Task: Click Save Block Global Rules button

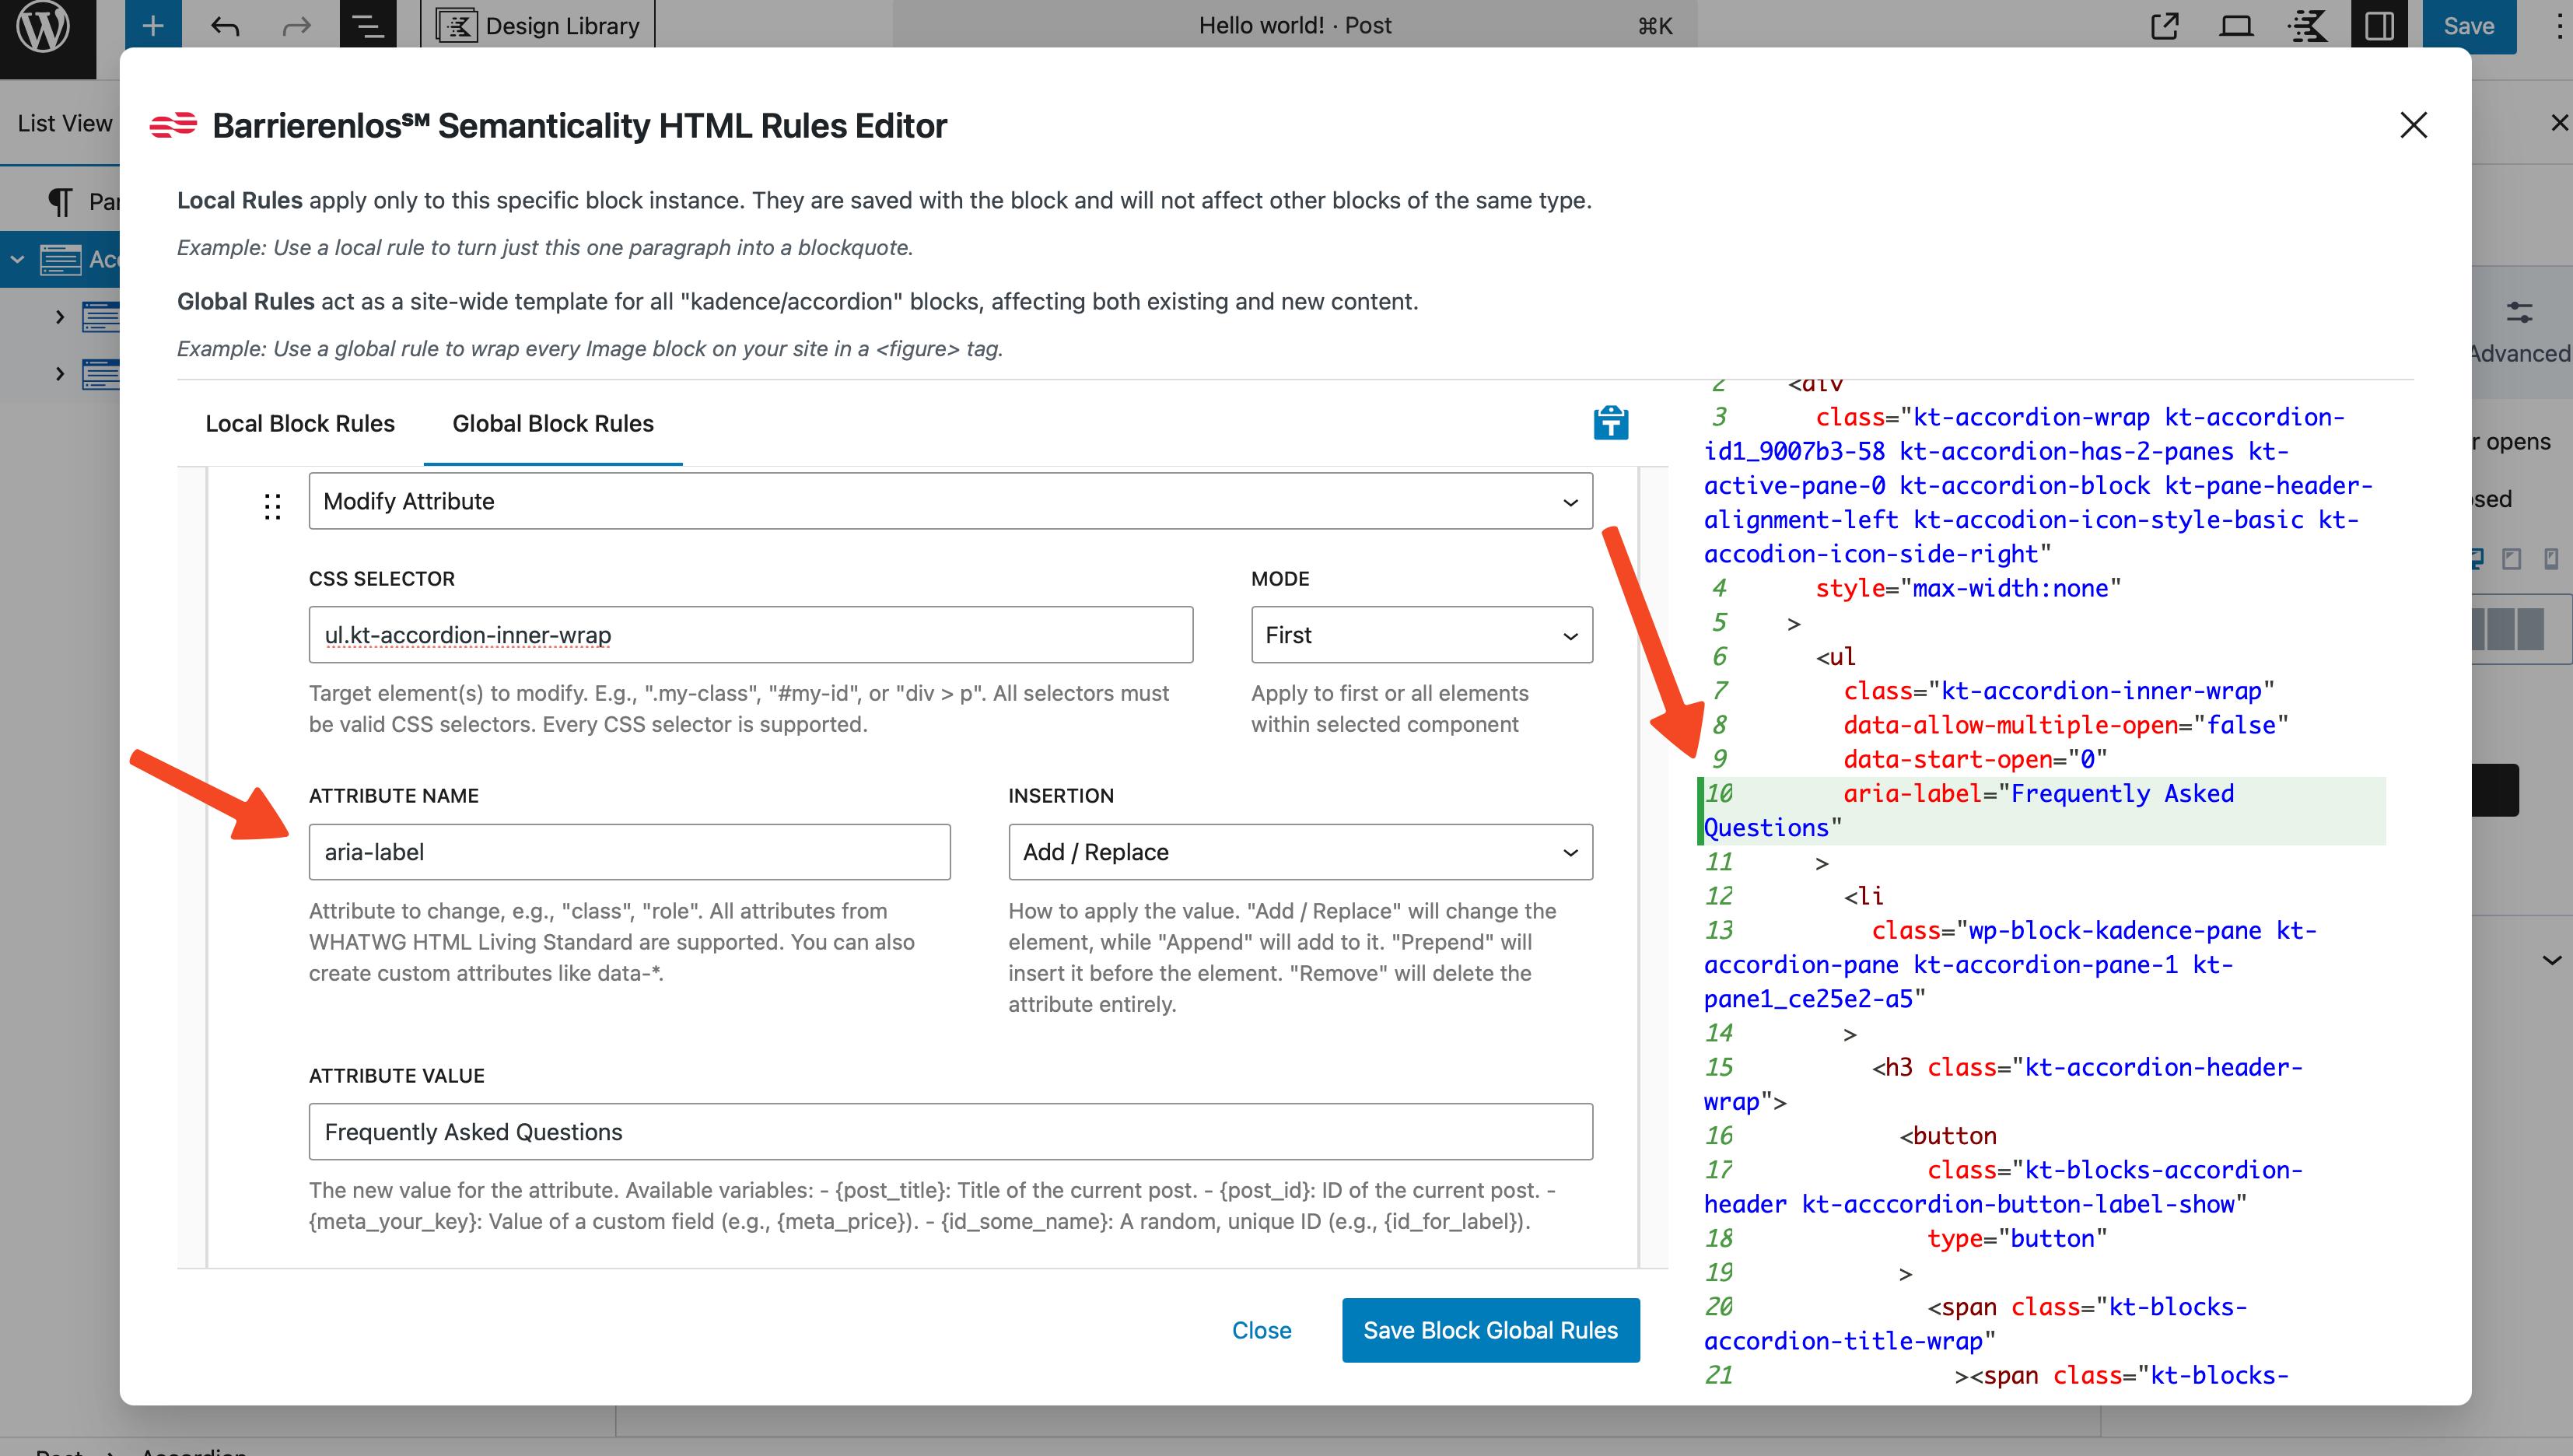Action: [x=1490, y=1330]
